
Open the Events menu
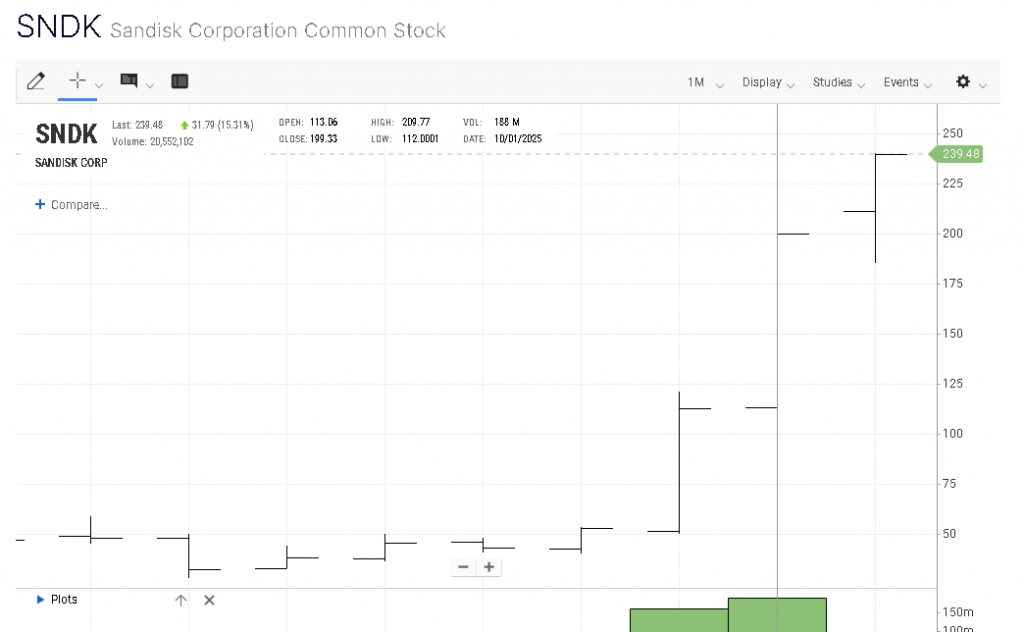pos(907,83)
